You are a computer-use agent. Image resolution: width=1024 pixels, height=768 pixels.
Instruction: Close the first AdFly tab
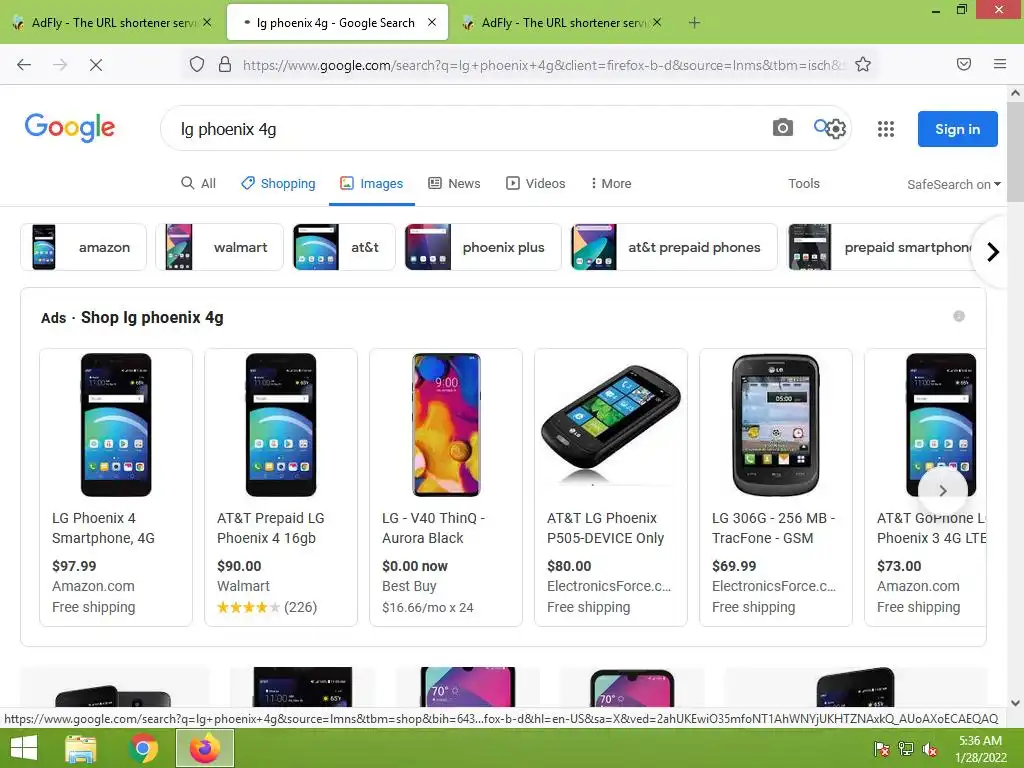pyautogui.click(x=207, y=22)
